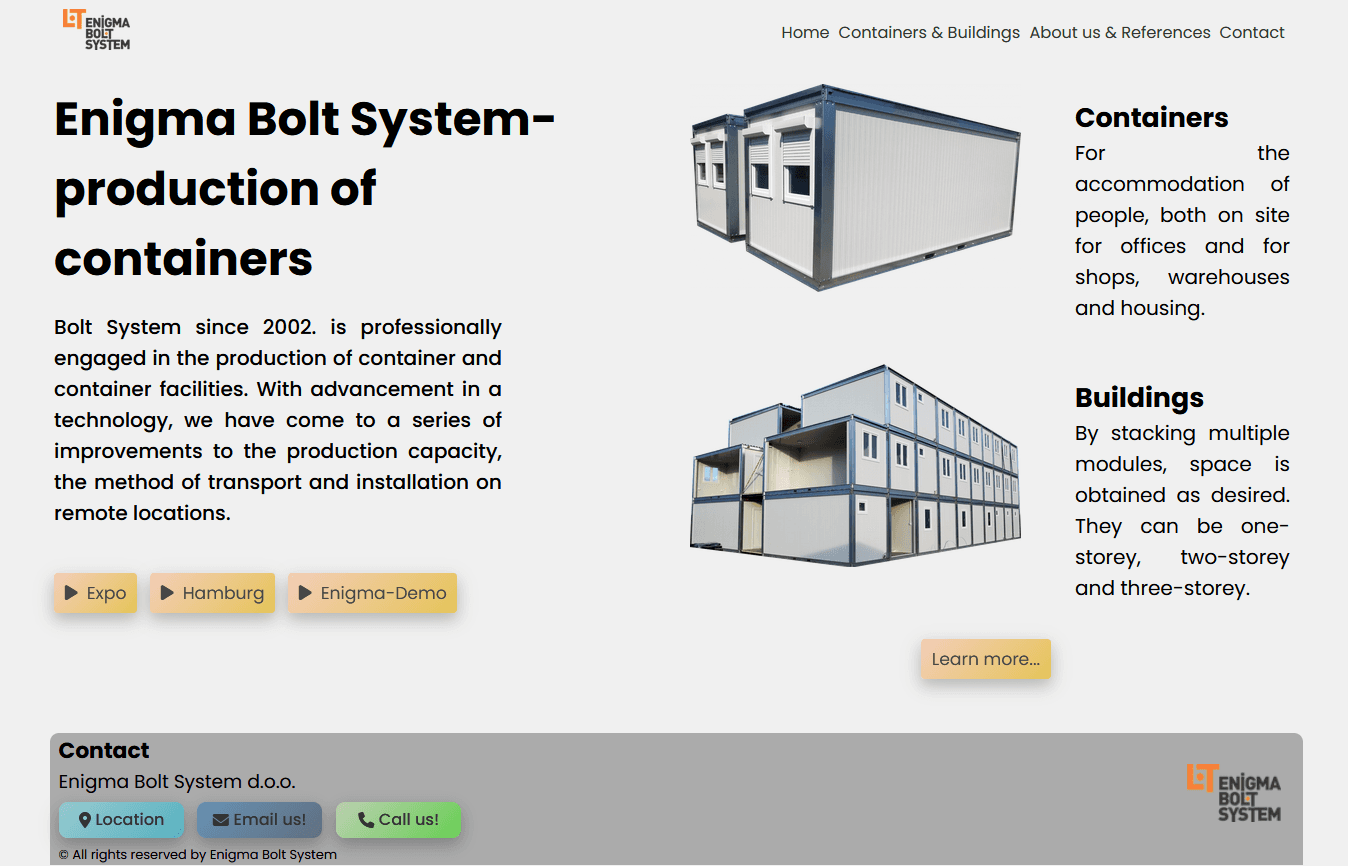This screenshot has height=866, width=1348.
Task: Click the Enigma Bolt System logo in the header
Action: tap(97, 30)
